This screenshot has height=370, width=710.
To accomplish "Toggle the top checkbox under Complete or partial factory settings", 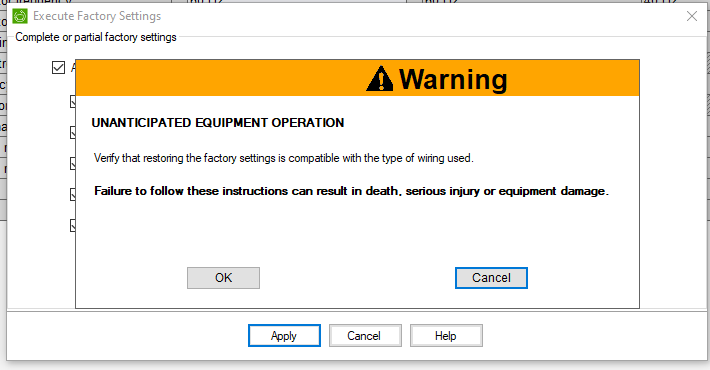I will [x=58, y=68].
